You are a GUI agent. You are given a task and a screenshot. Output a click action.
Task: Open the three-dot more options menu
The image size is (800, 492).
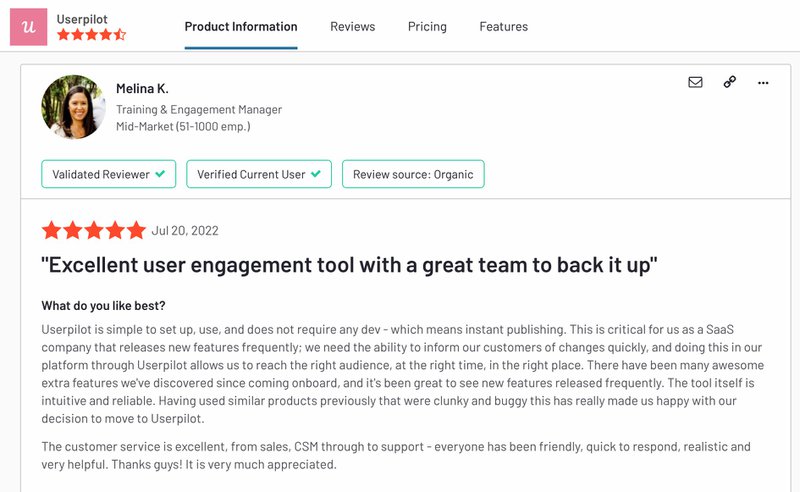click(763, 82)
